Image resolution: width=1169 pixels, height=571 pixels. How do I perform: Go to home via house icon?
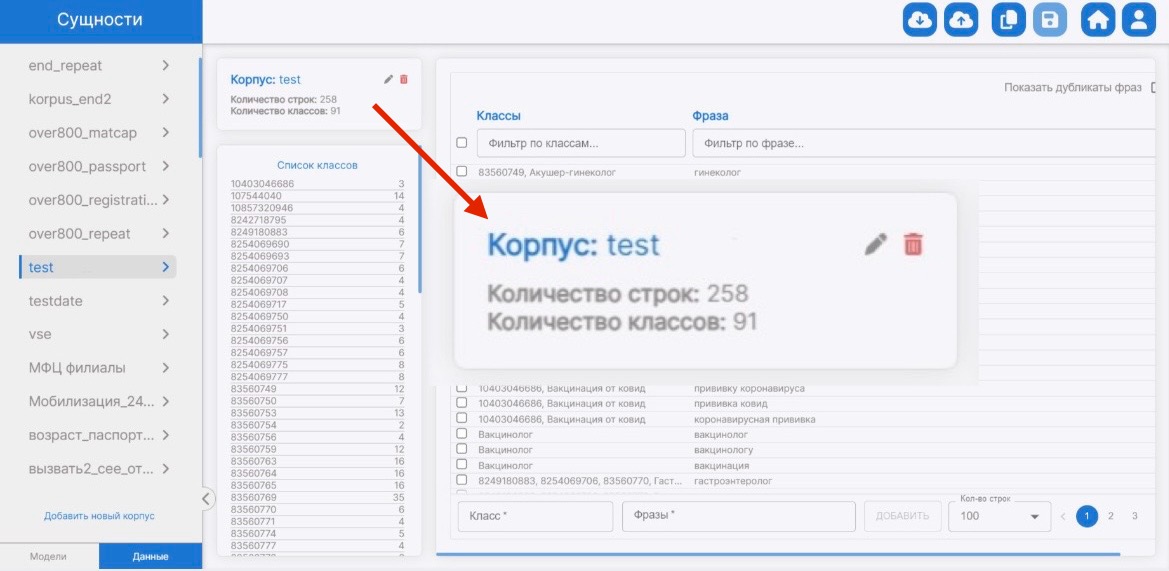coord(1098,21)
